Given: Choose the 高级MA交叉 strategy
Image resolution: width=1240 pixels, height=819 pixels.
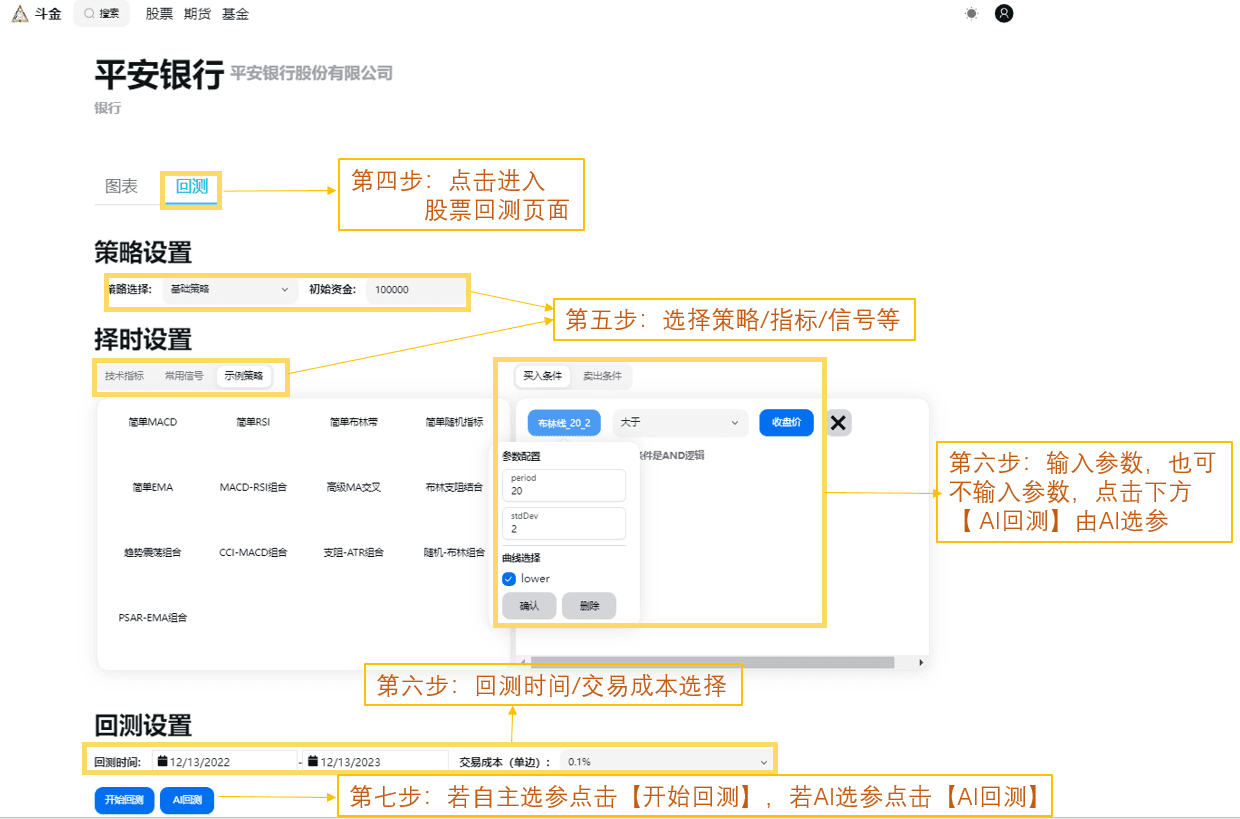Looking at the screenshot, I should 354,487.
